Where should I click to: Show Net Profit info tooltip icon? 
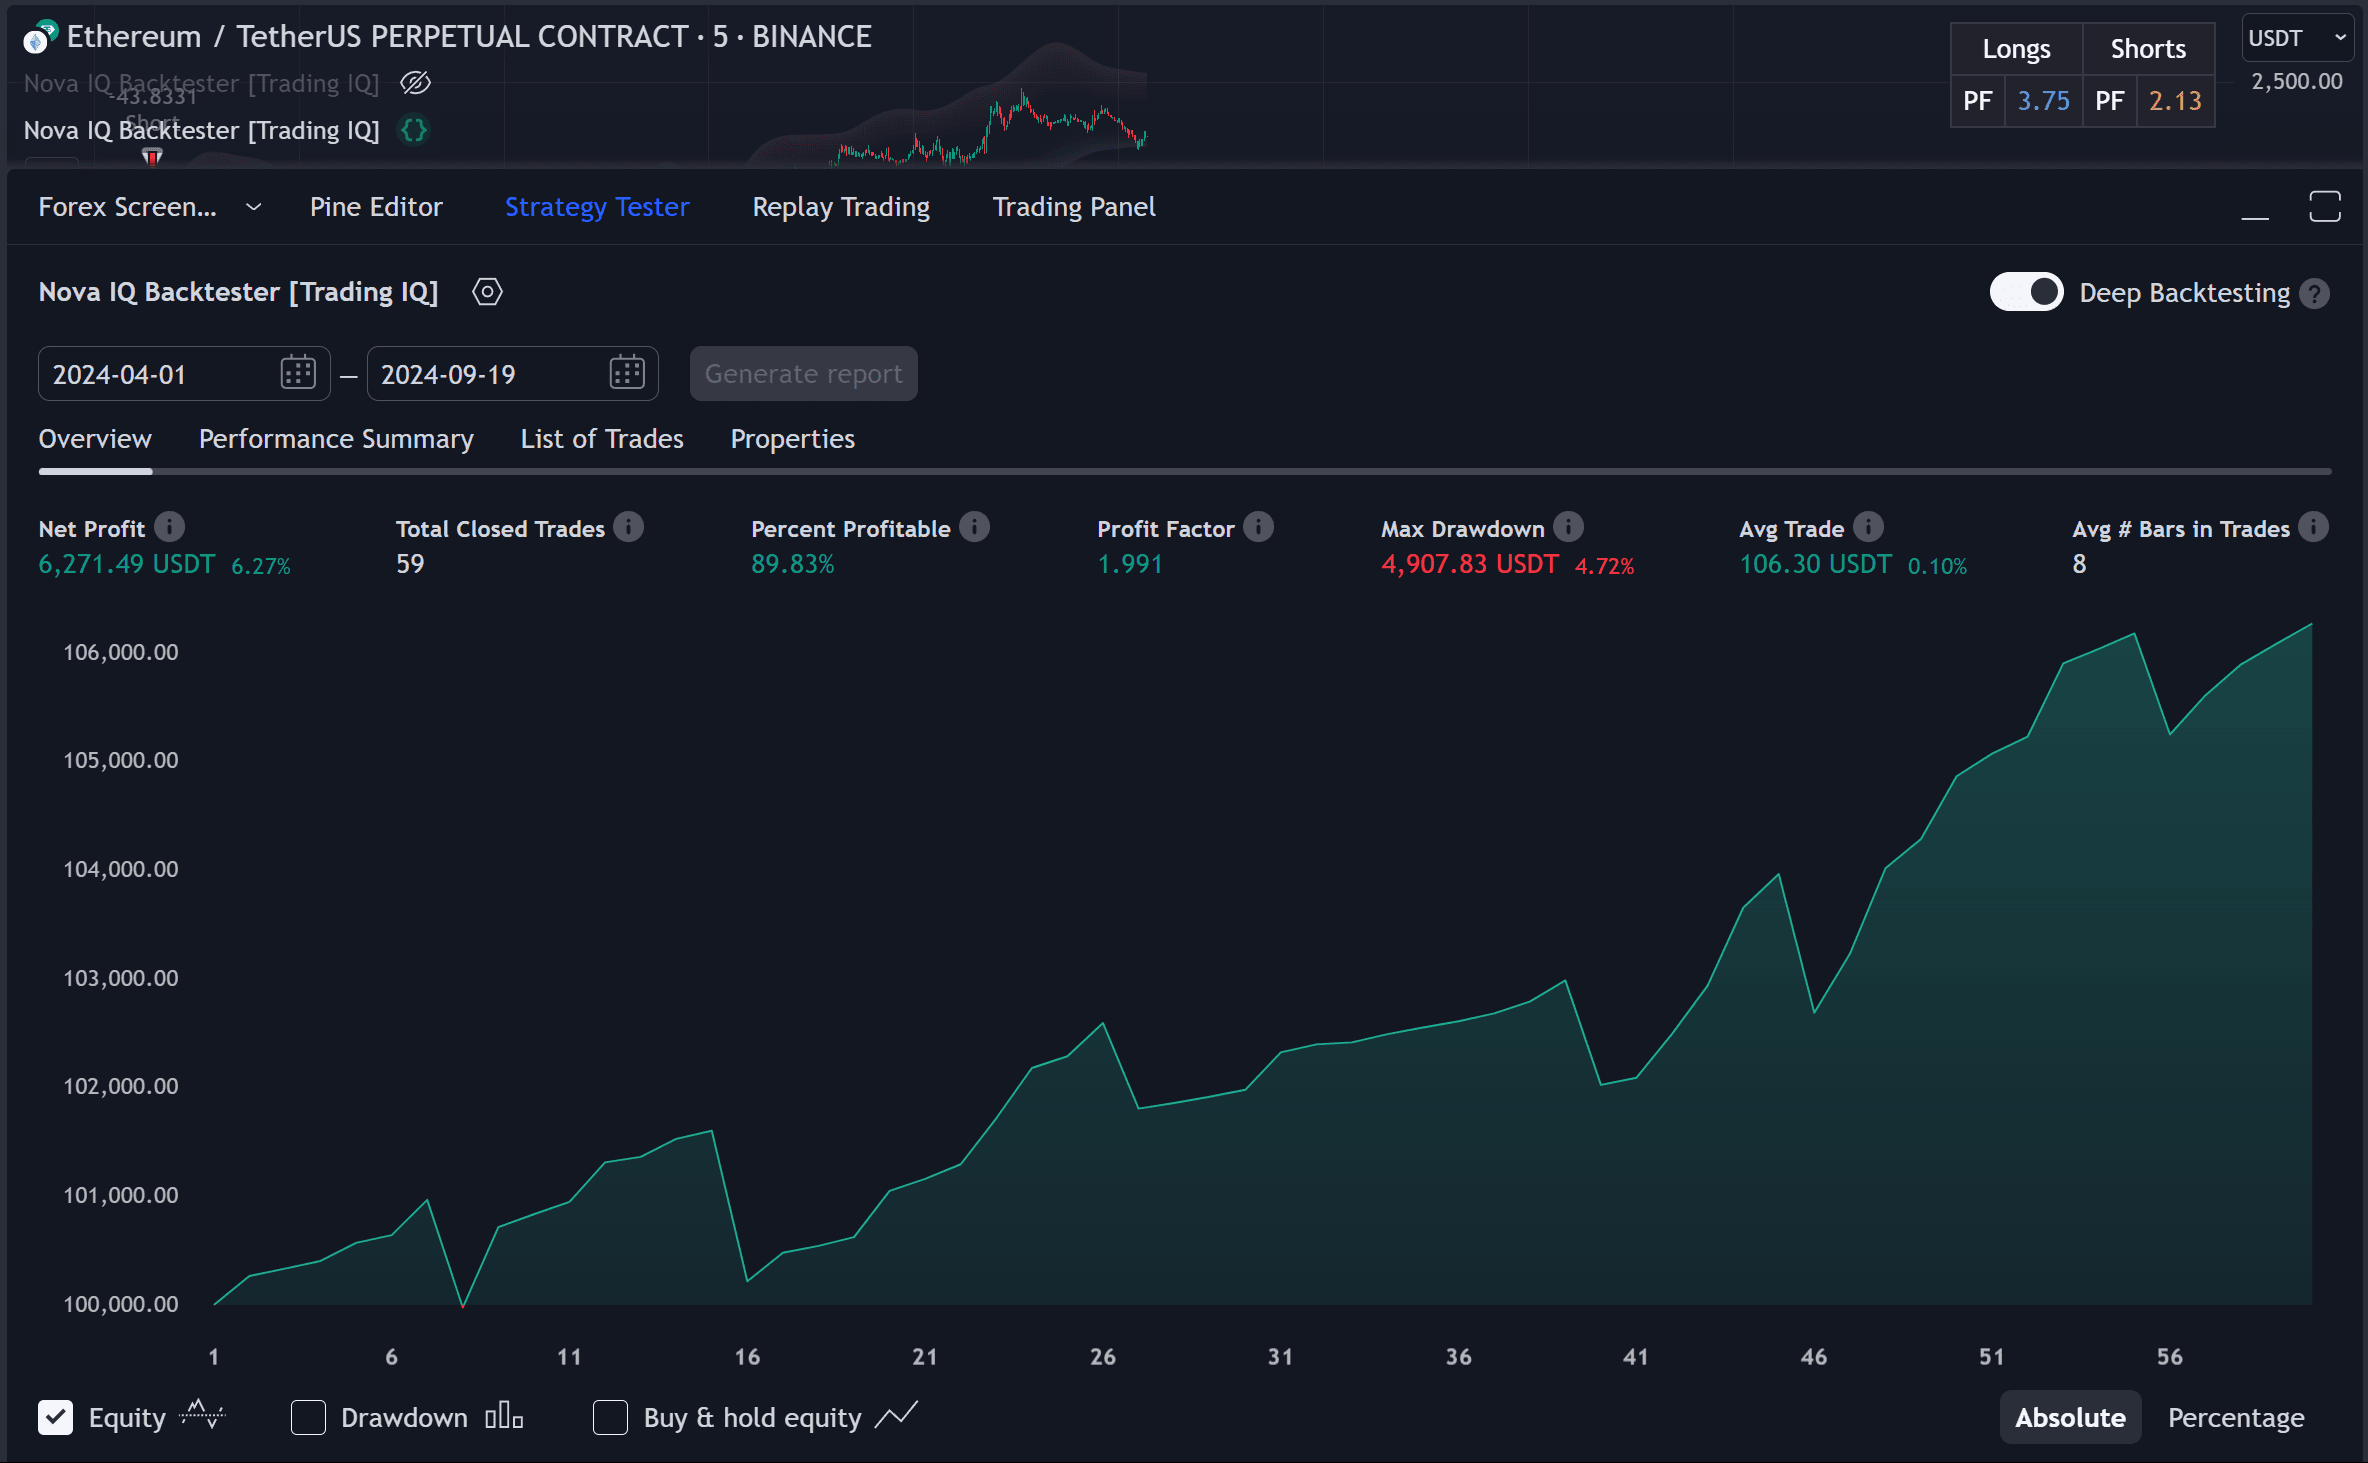(x=170, y=526)
